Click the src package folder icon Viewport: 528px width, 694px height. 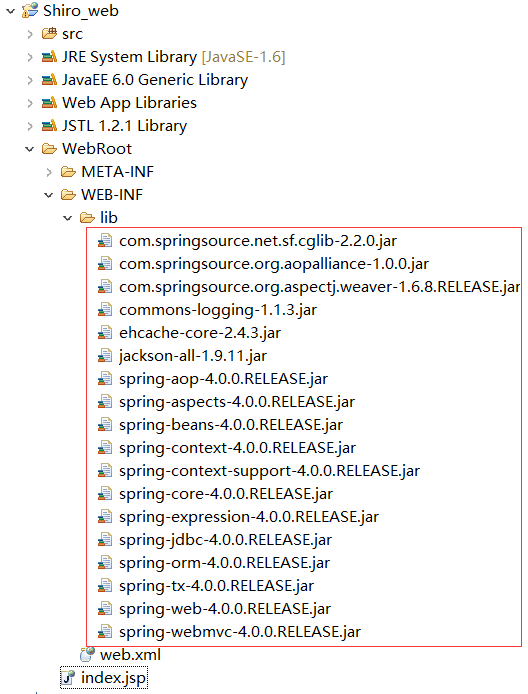coord(49,34)
